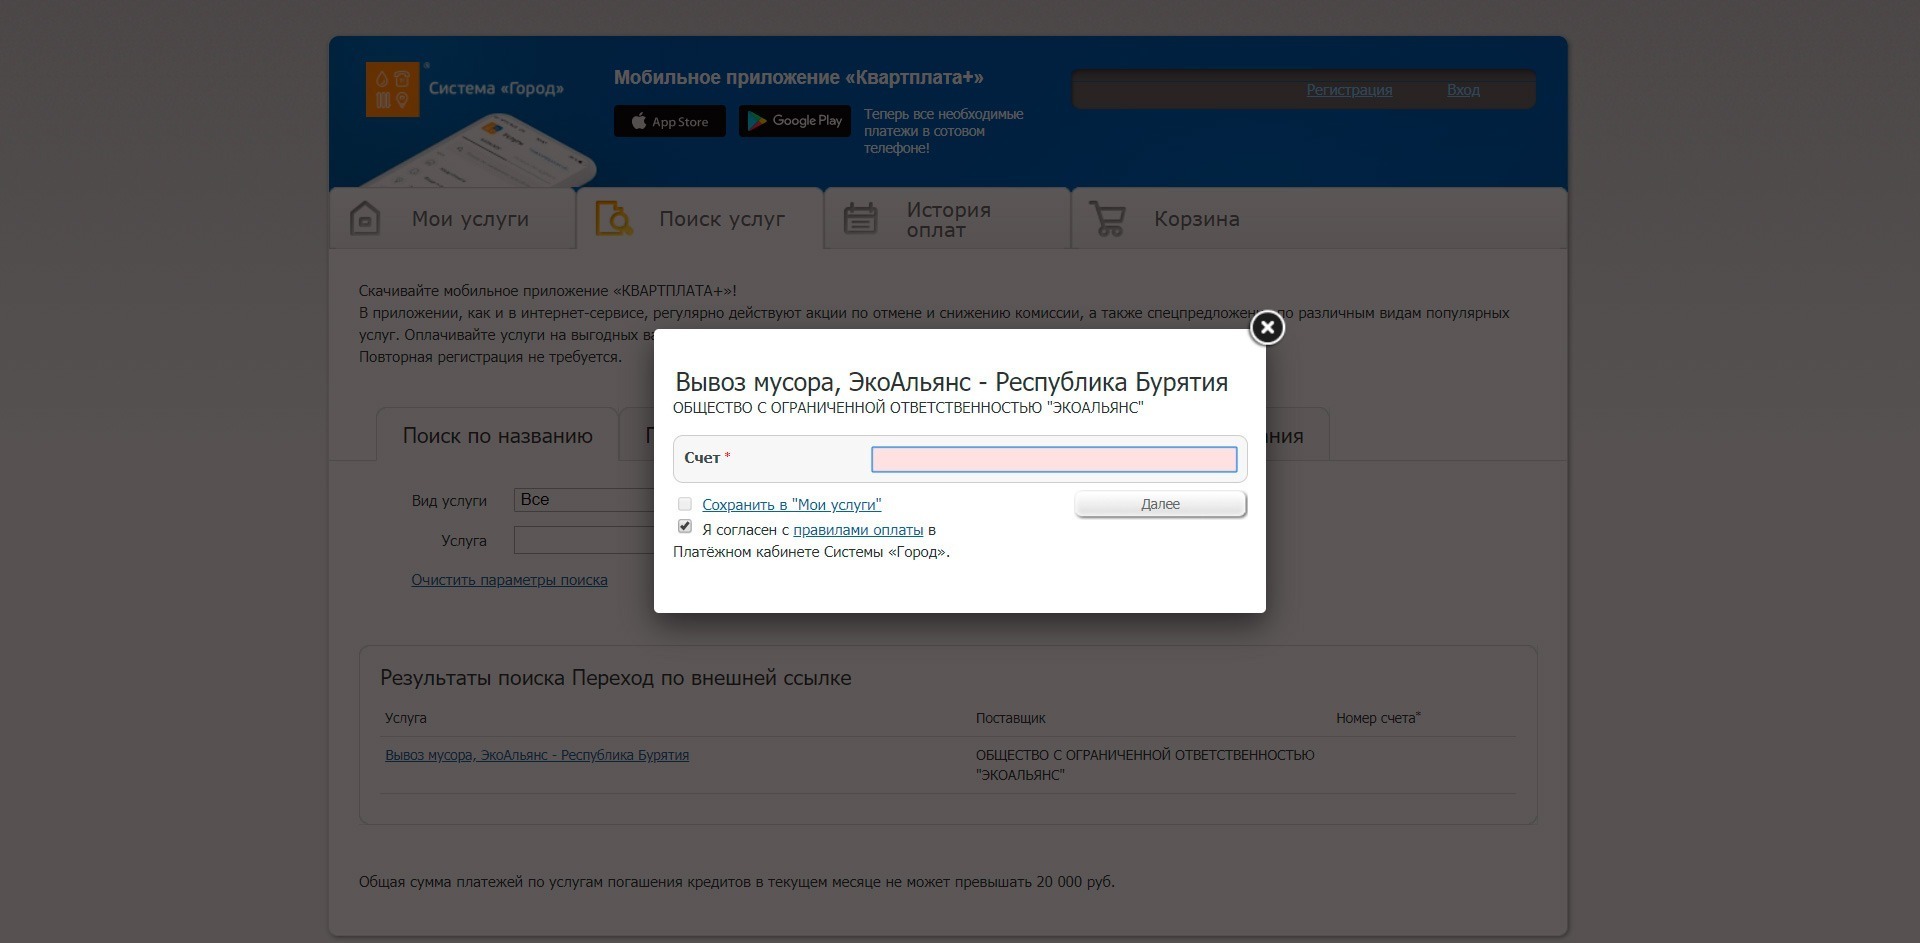
Task: Open the App Store download badge
Action: (669, 121)
